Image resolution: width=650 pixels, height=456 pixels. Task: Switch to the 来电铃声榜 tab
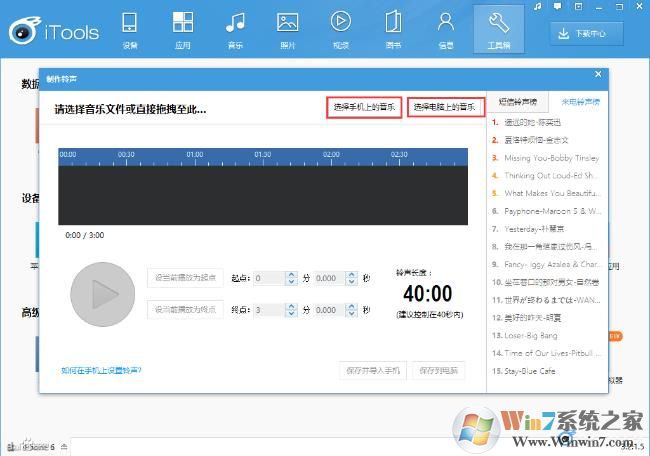(581, 103)
